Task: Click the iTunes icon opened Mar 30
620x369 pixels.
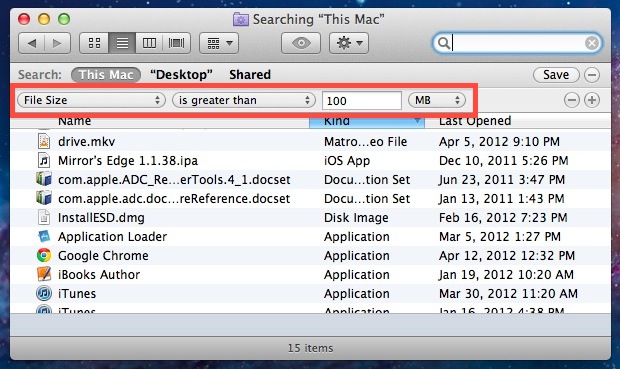Action: pos(44,293)
